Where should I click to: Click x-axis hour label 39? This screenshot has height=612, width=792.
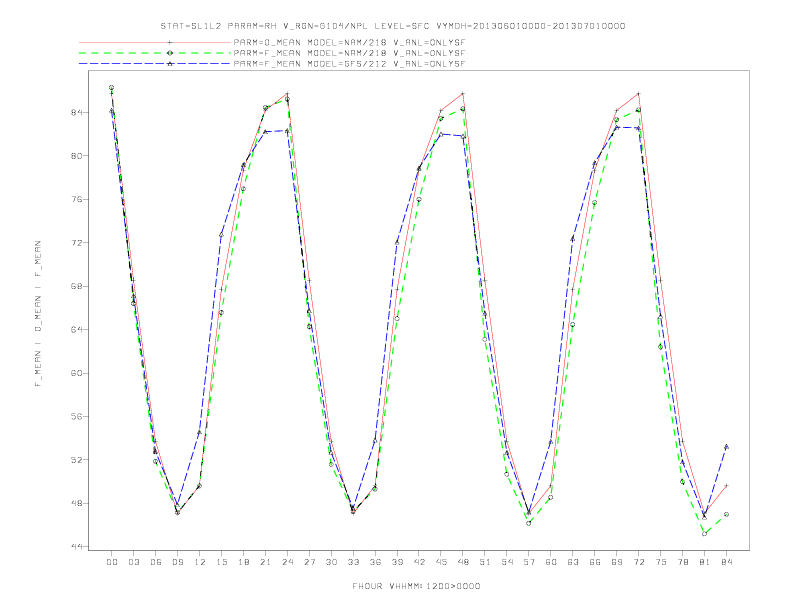coord(398,562)
